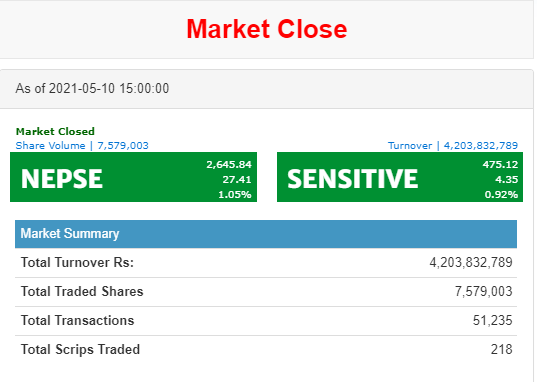Select the Total Transactions row
537x382 pixels.
point(266,321)
